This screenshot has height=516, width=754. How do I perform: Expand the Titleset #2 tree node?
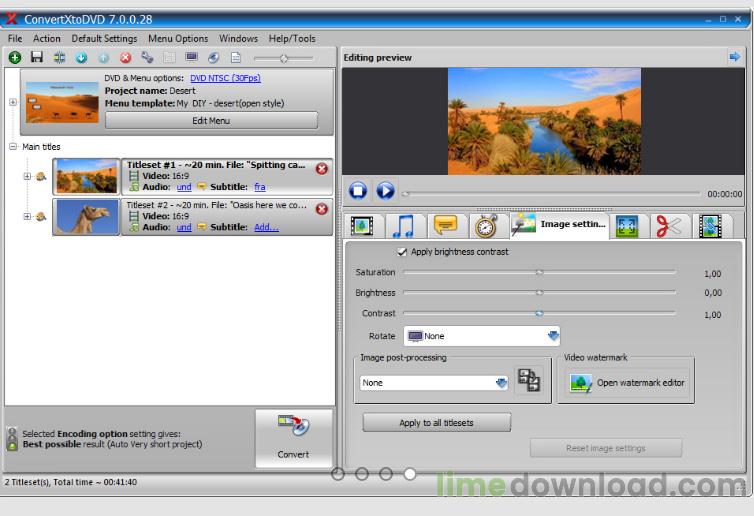tap(27, 217)
